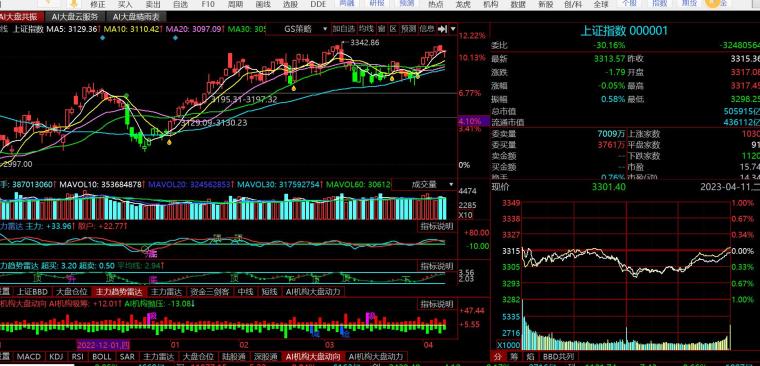The image size is (760, 366).
Task: Click the arrow-to-bar icon beside 信息
Action: (x=442, y=29)
